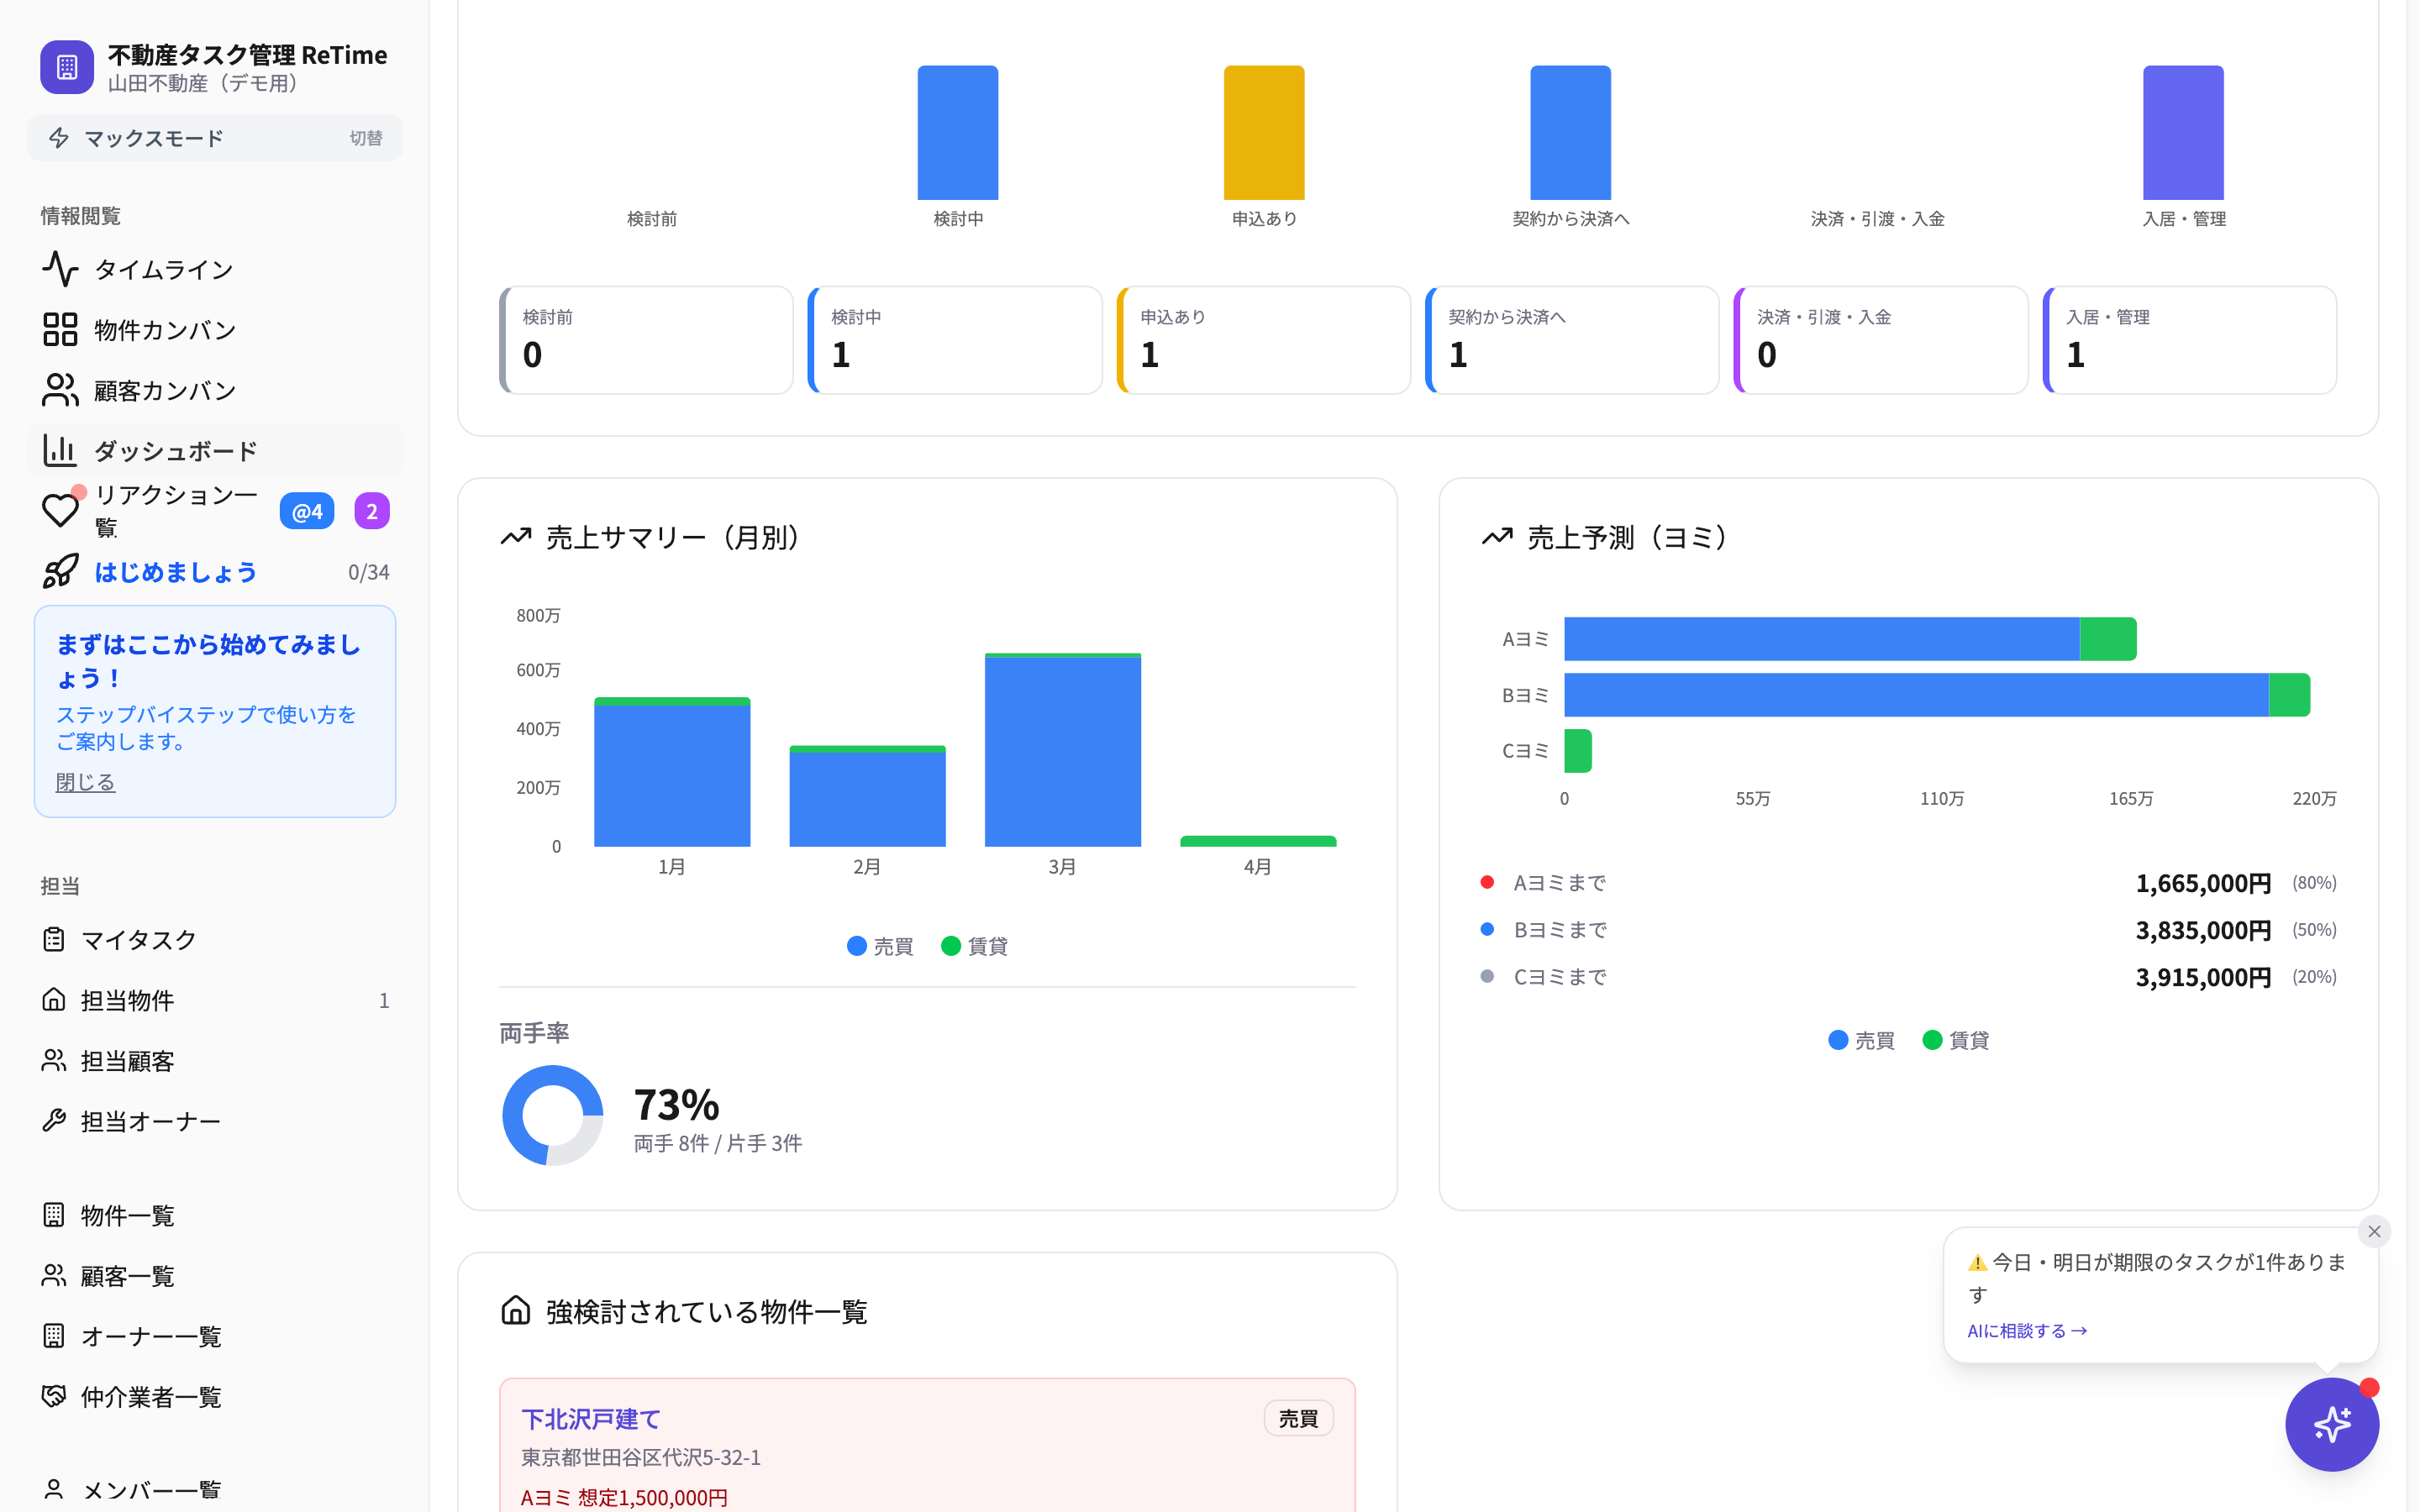This screenshot has width=2420, height=1512.
Task: Open 顧客一覧 list
Action: (215, 1275)
